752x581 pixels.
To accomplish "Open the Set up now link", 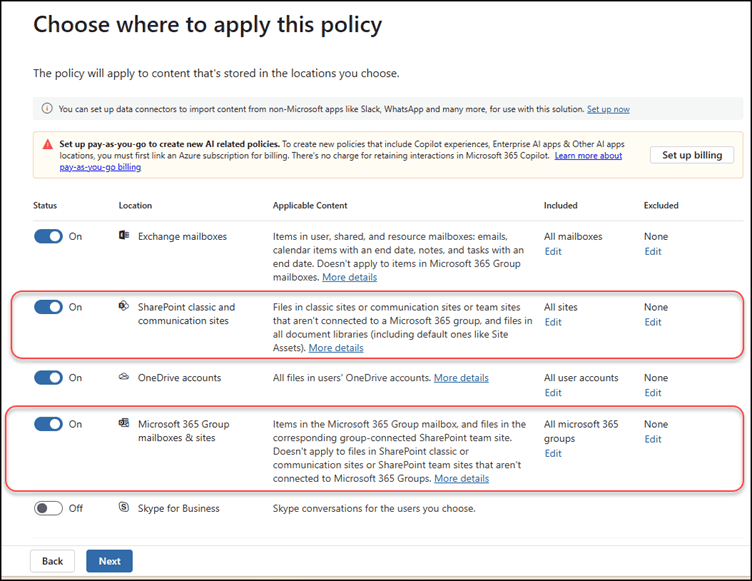I will click(x=608, y=109).
